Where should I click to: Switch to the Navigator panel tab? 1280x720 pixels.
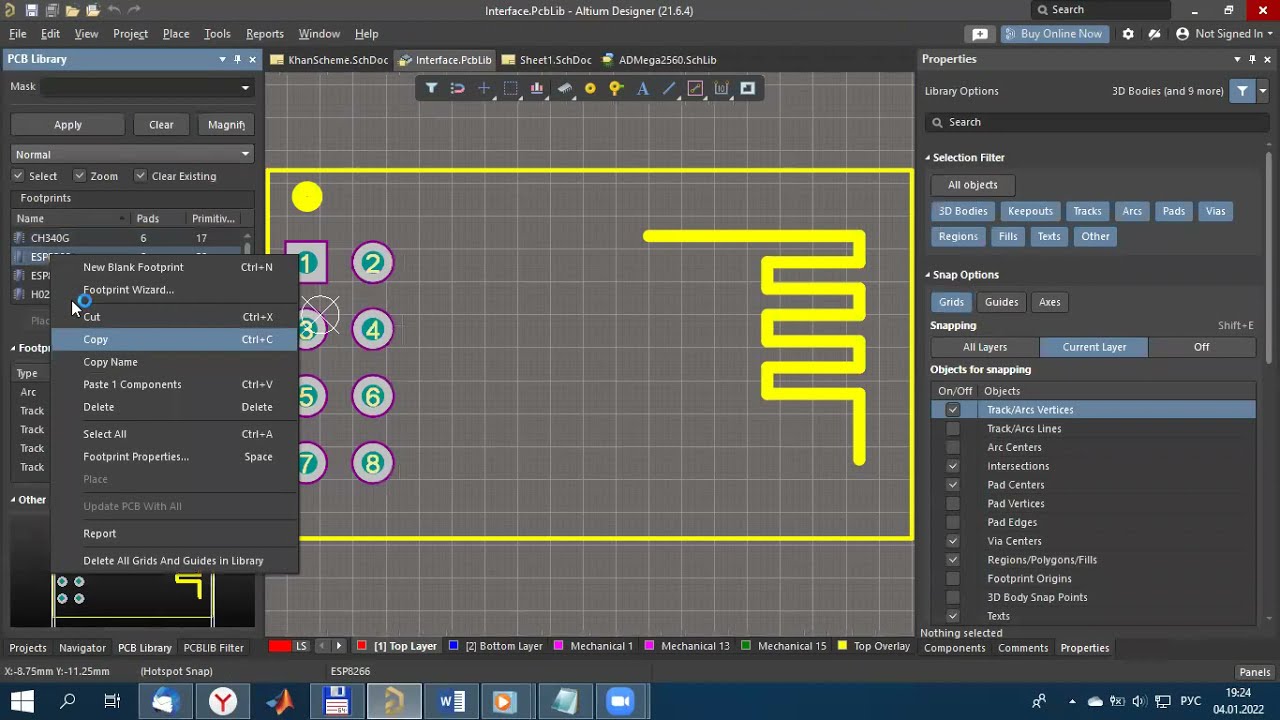[82, 648]
